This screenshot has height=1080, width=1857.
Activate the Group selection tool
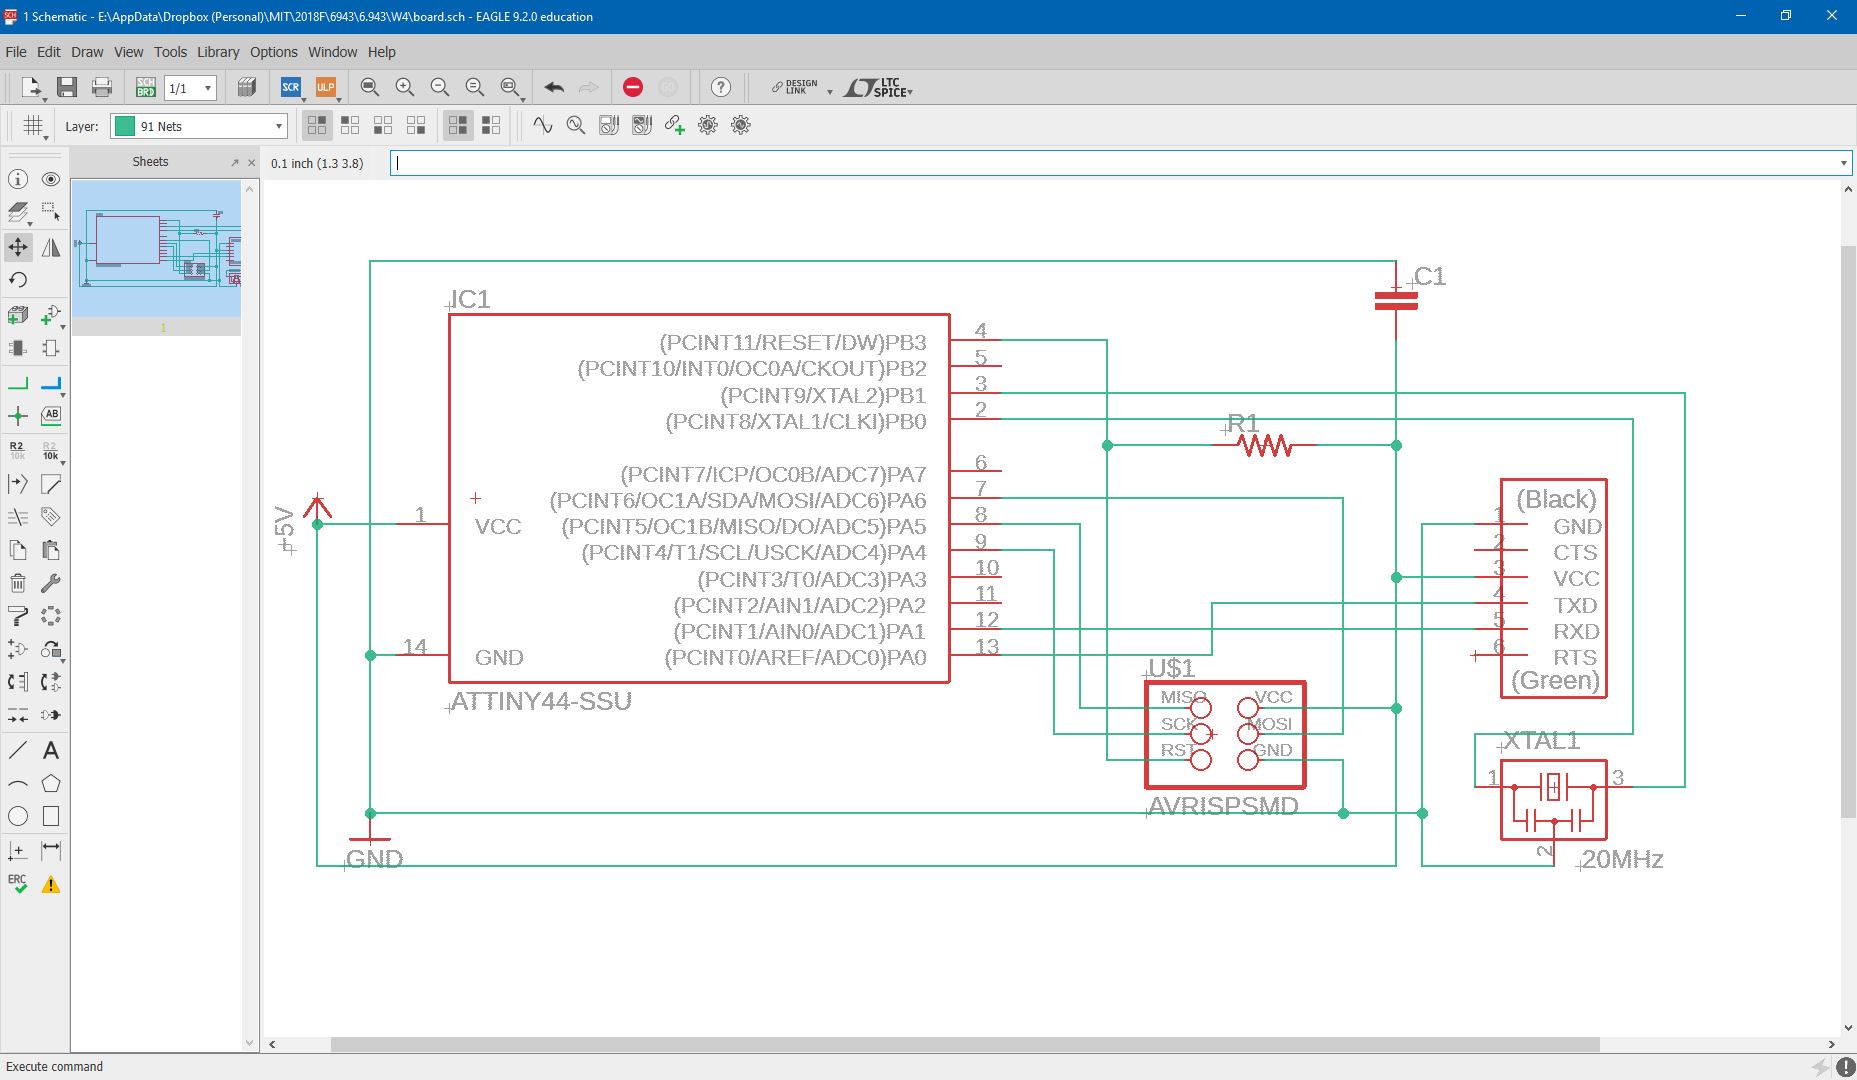[x=51, y=213]
